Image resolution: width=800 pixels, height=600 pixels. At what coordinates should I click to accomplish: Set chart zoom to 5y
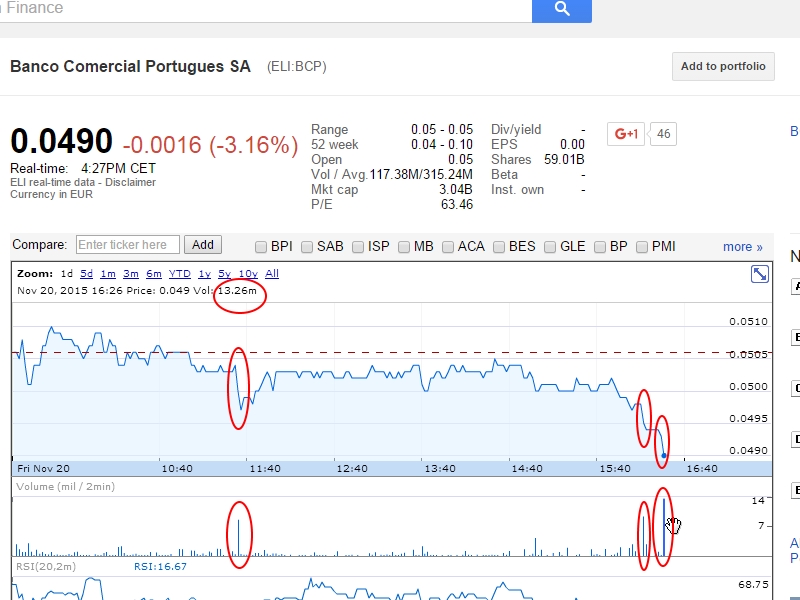(x=224, y=274)
